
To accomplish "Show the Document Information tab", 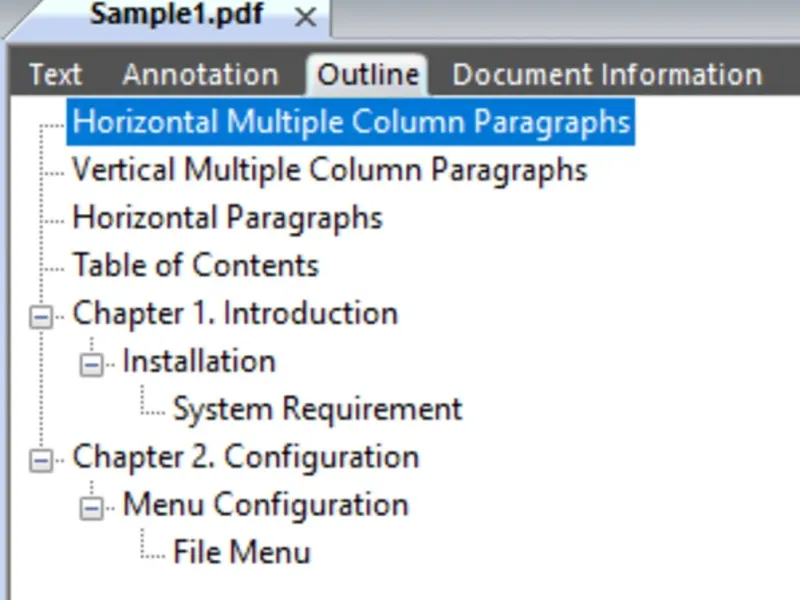I will click(607, 75).
